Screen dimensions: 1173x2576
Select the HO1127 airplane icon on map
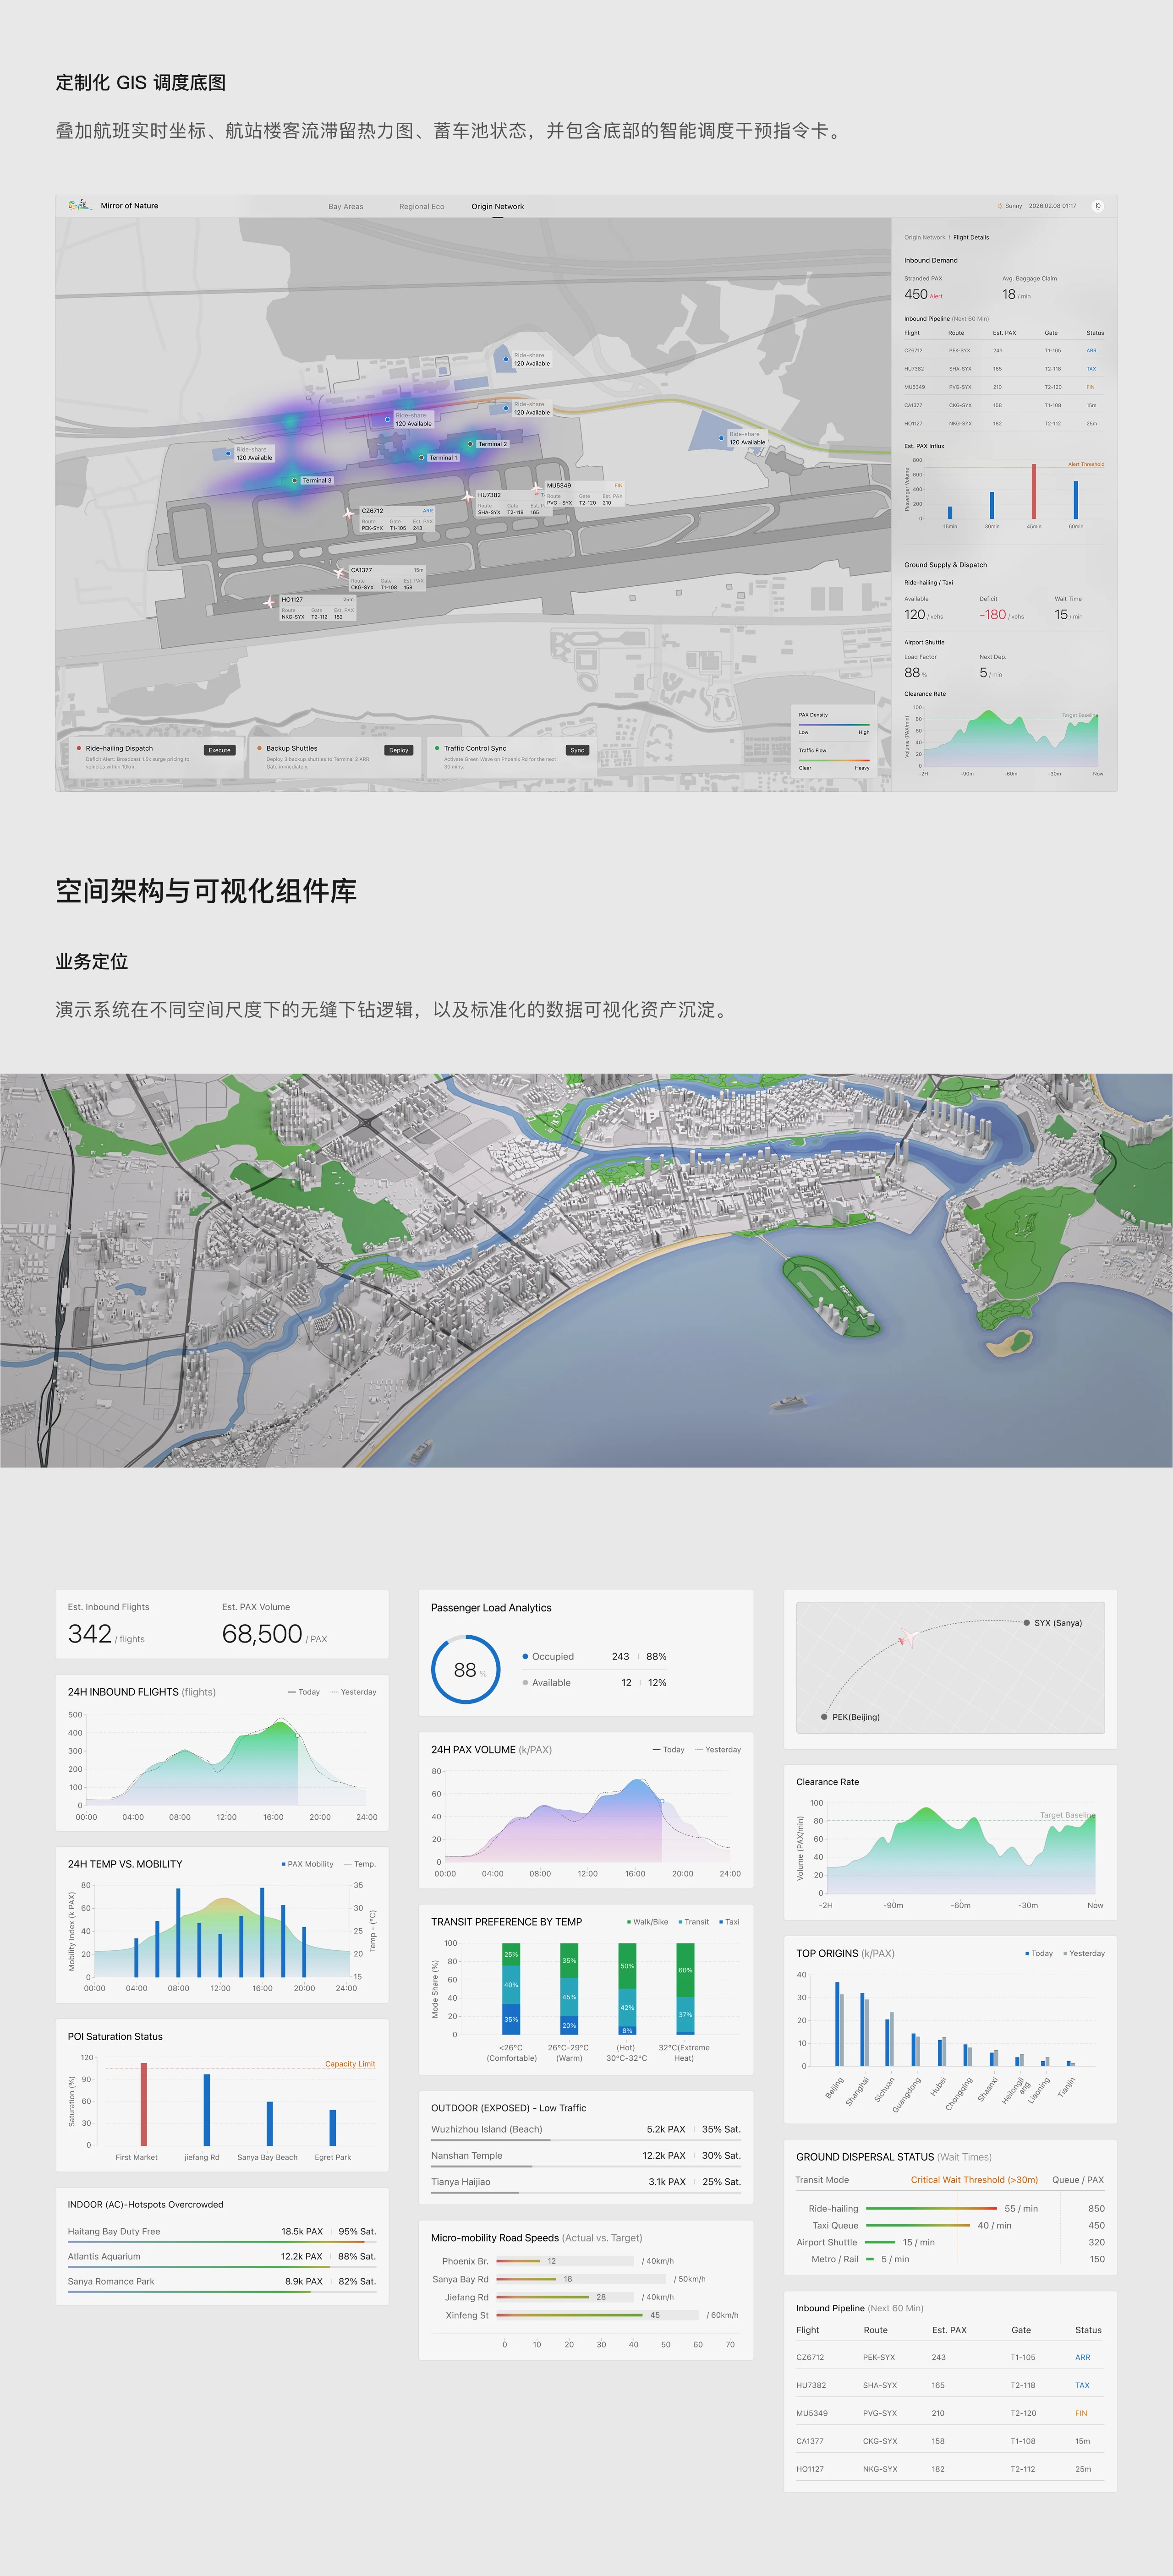pos(269,603)
